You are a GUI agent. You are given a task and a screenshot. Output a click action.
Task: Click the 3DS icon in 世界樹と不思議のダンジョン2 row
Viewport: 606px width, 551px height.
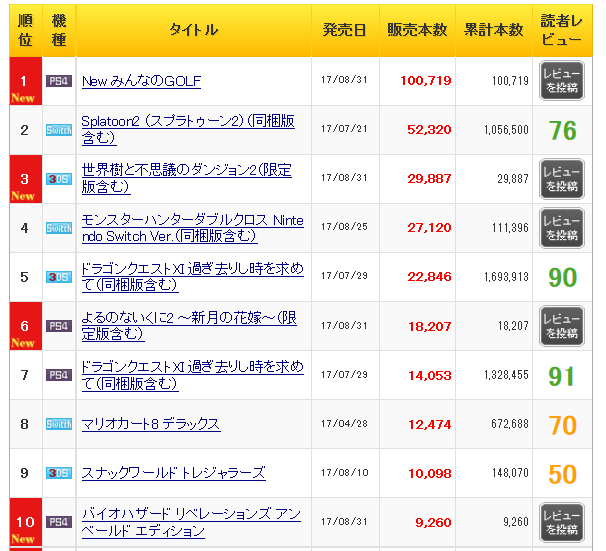59,179
